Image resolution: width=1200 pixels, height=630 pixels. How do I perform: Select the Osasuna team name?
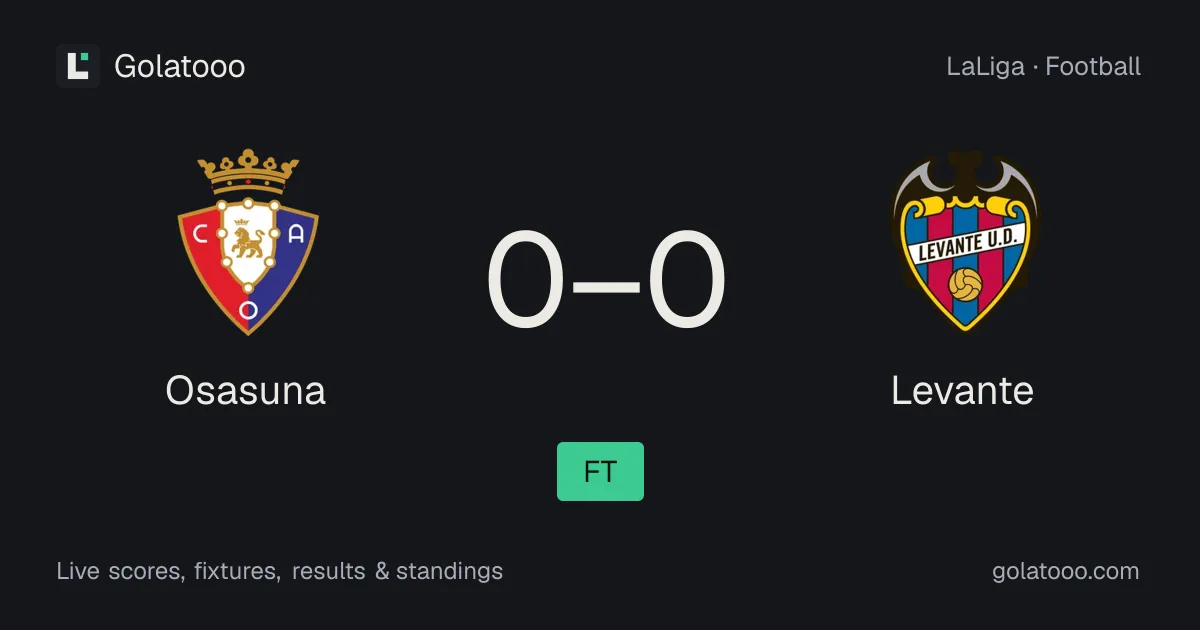pos(246,390)
